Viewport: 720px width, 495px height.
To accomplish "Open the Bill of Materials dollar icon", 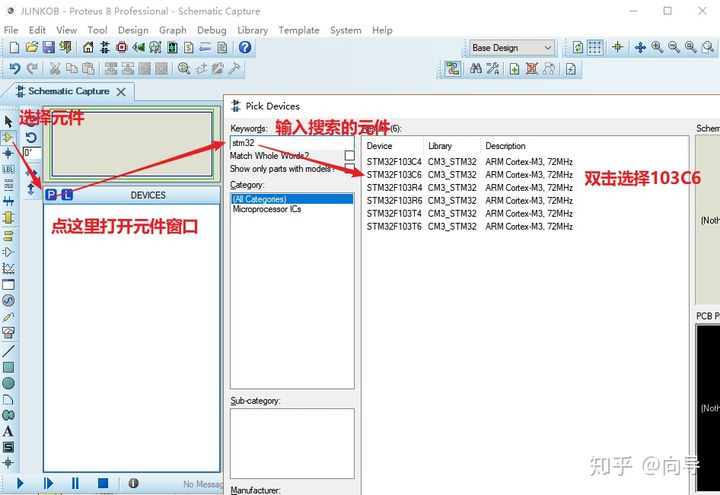I will click(189, 47).
